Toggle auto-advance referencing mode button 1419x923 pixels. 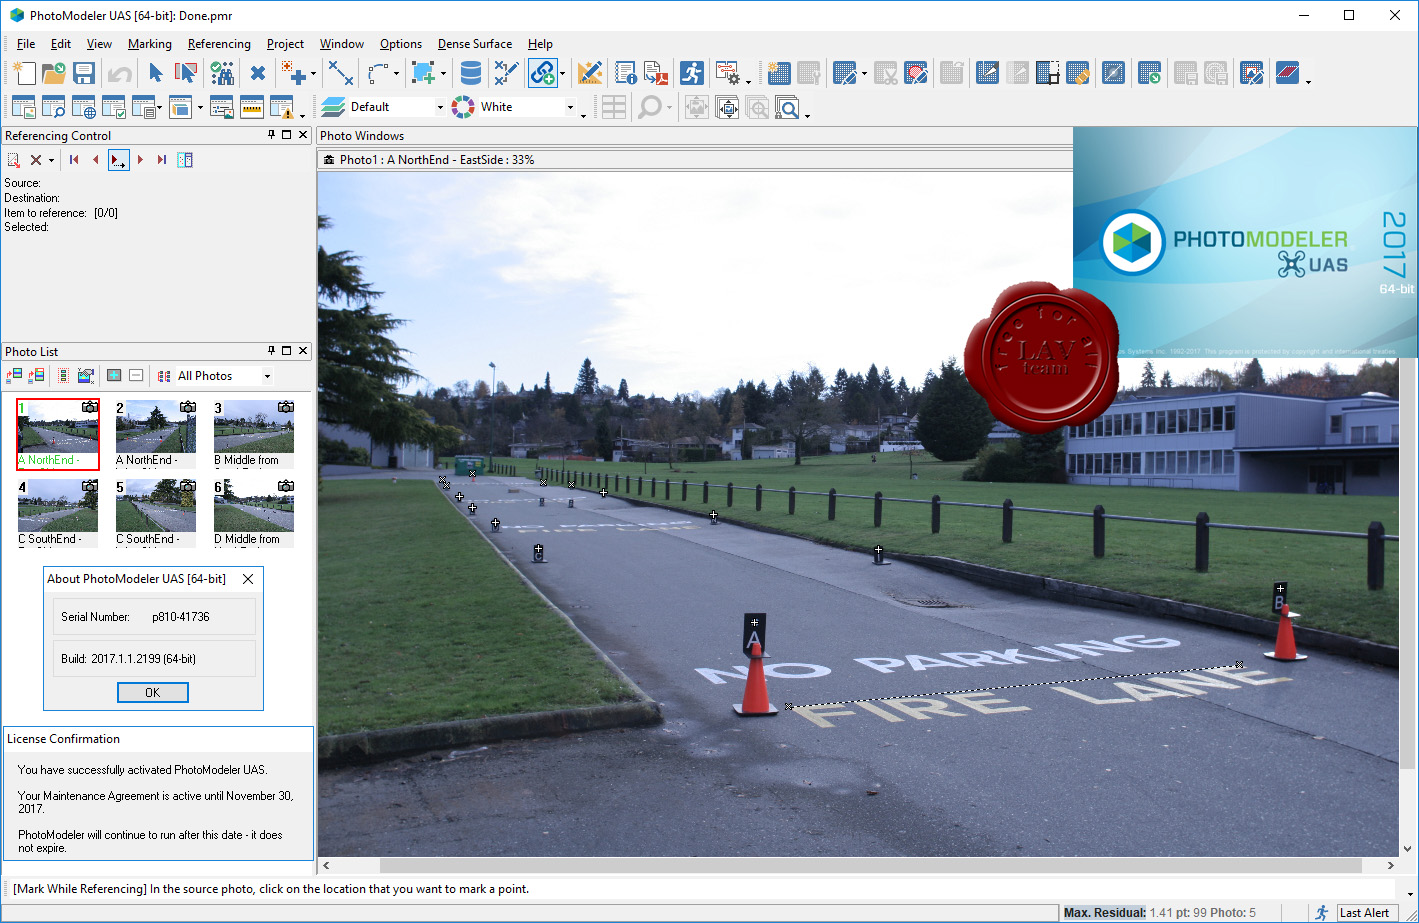[118, 160]
